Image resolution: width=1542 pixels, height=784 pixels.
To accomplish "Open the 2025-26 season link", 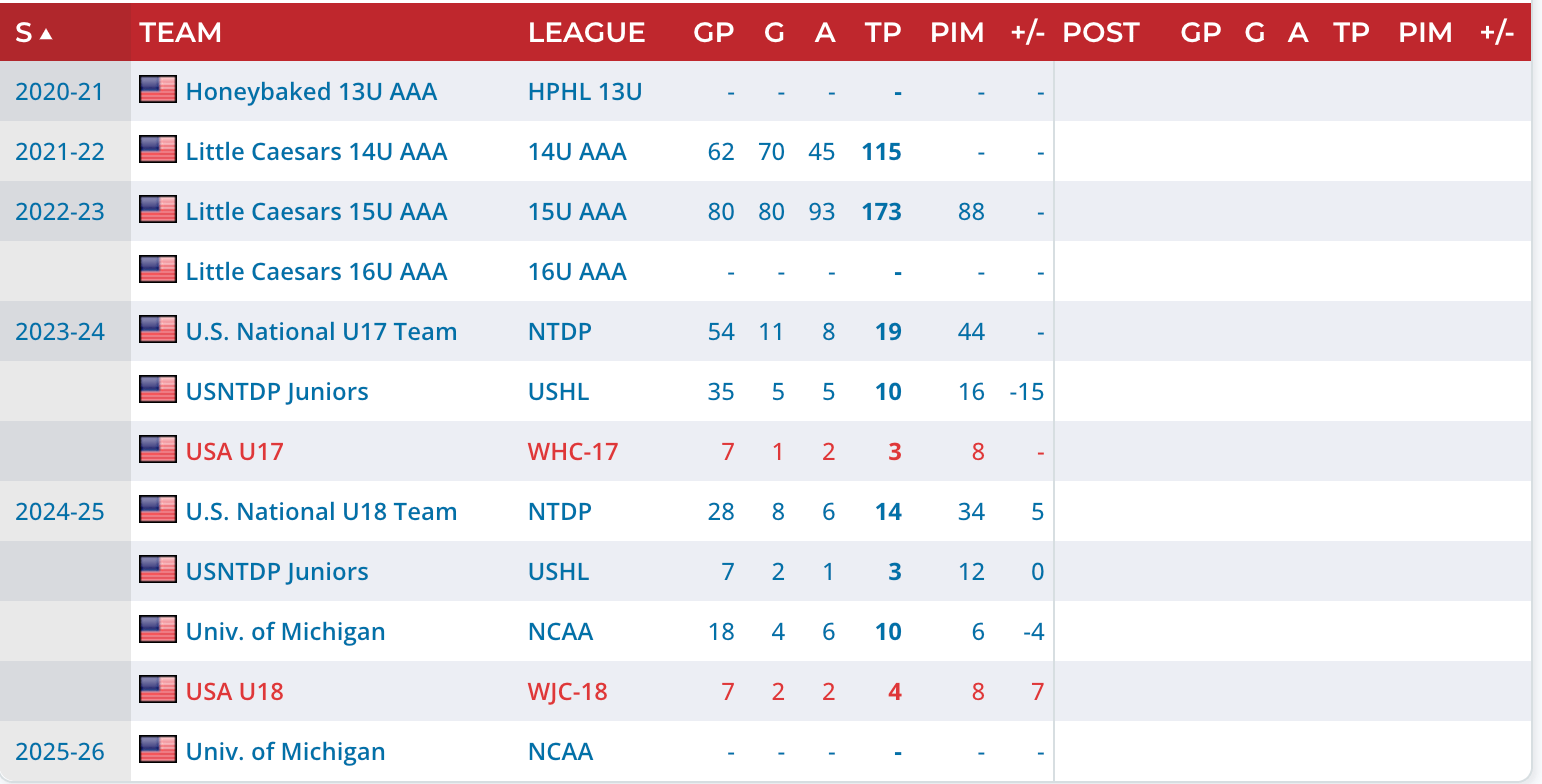I will coord(60,752).
